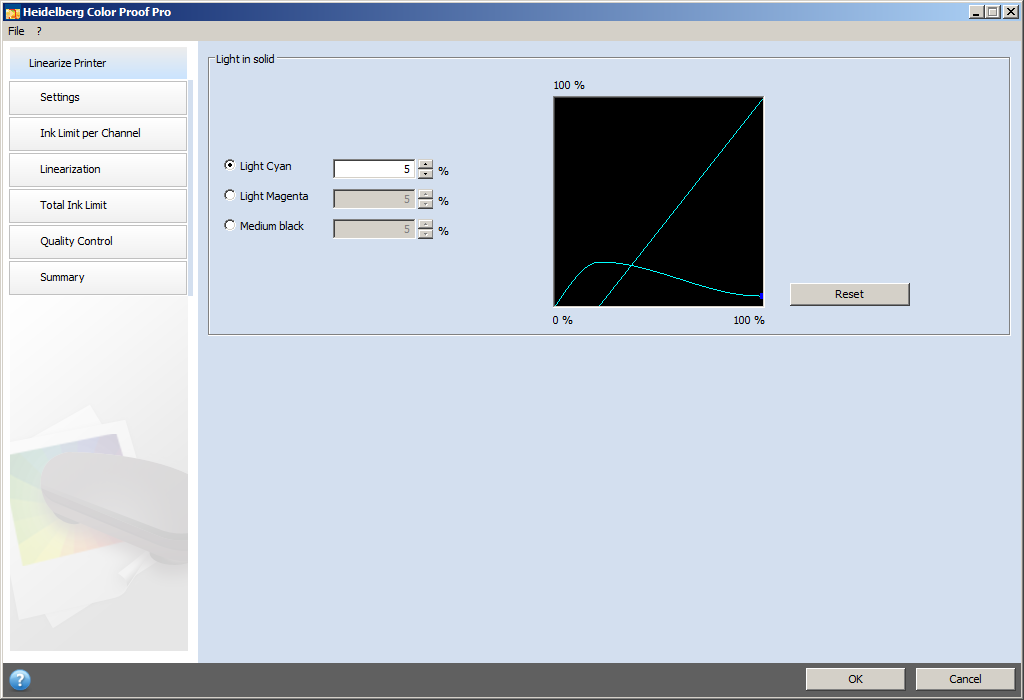
Task: Go to the Settings step
Action: (x=98, y=97)
